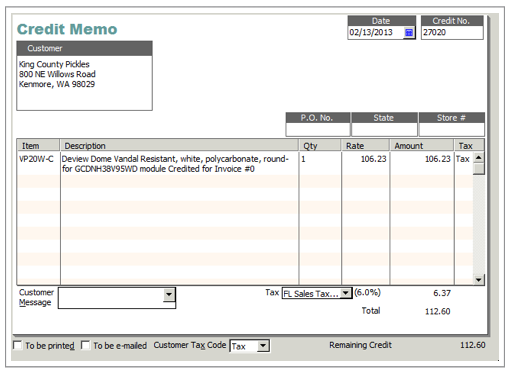Select the Credit No. field 27020
The width and height of the screenshot is (515, 375).
click(x=452, y=32)
